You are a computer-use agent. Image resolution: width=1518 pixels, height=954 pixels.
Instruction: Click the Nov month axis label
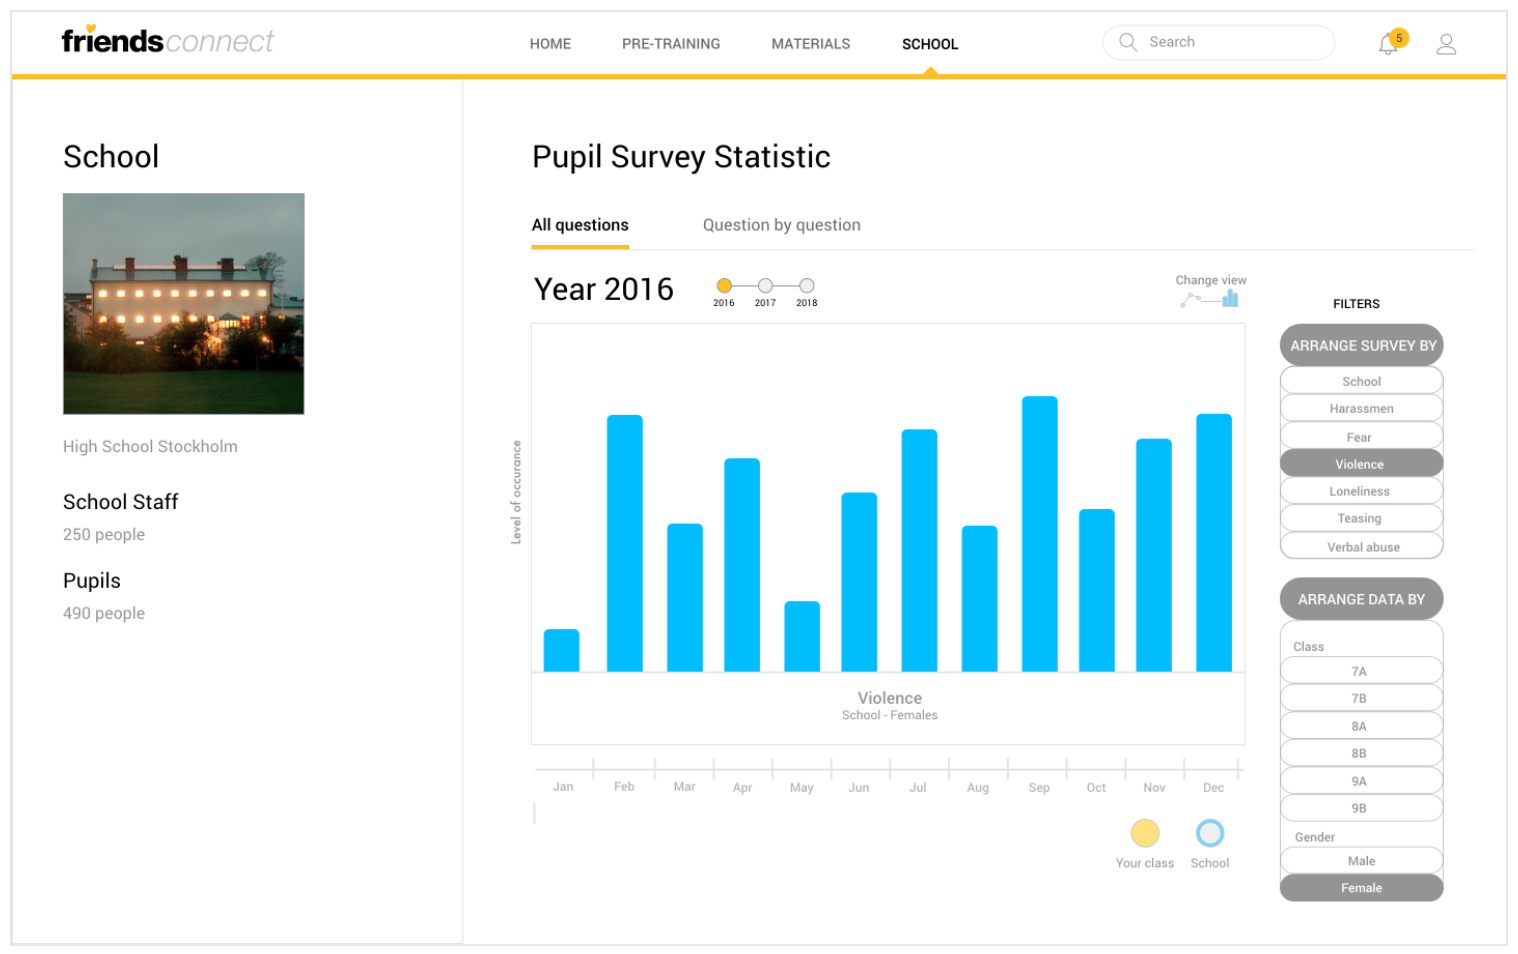pos(1154,788)
